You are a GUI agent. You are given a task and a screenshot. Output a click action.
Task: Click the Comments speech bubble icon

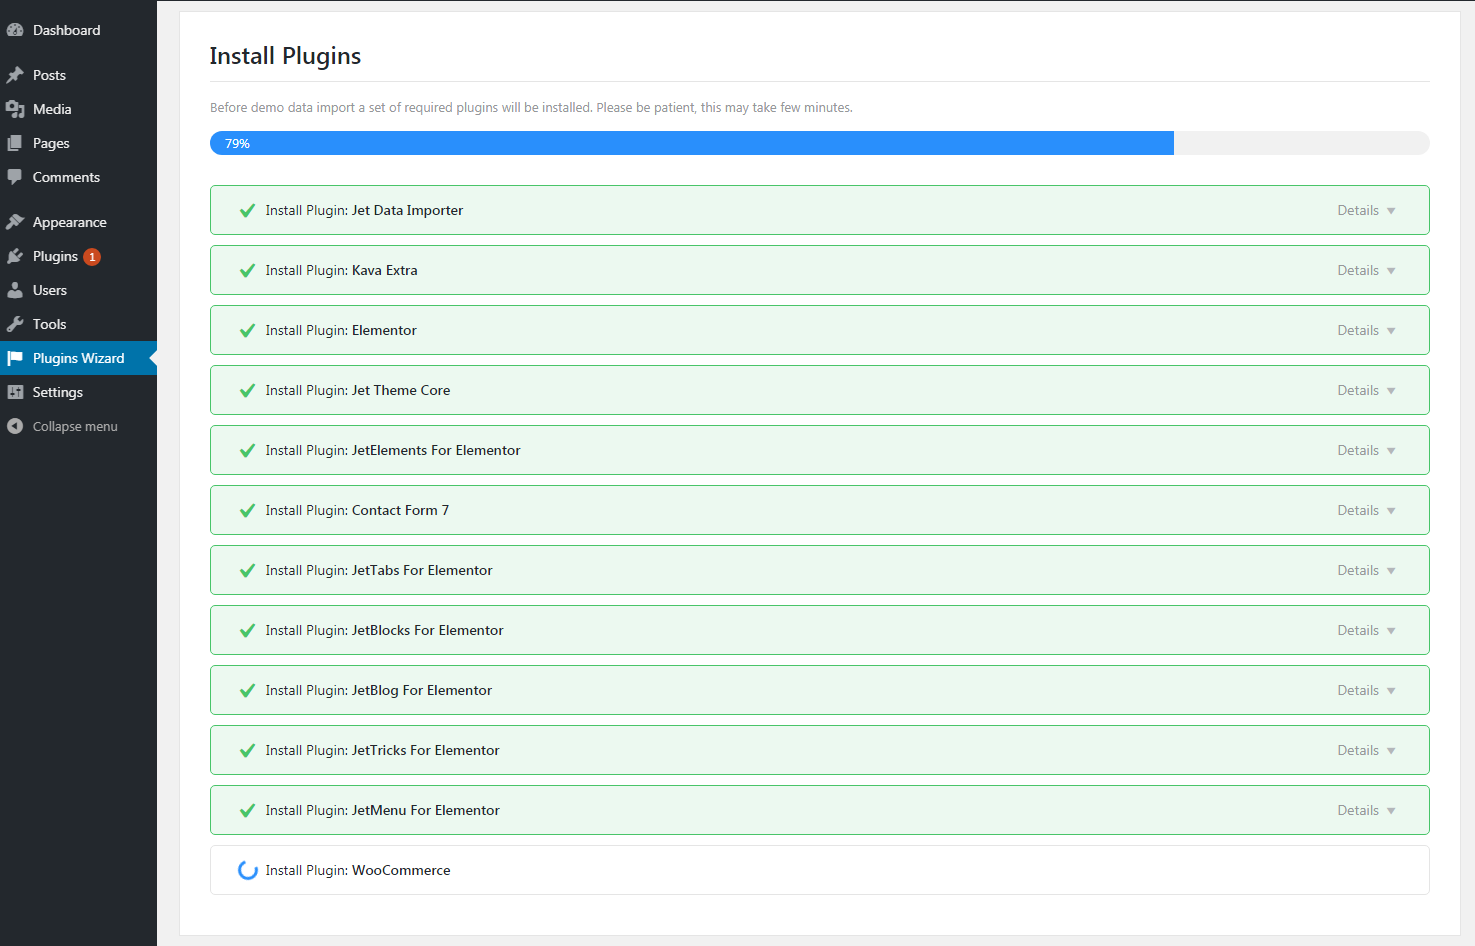15,177
